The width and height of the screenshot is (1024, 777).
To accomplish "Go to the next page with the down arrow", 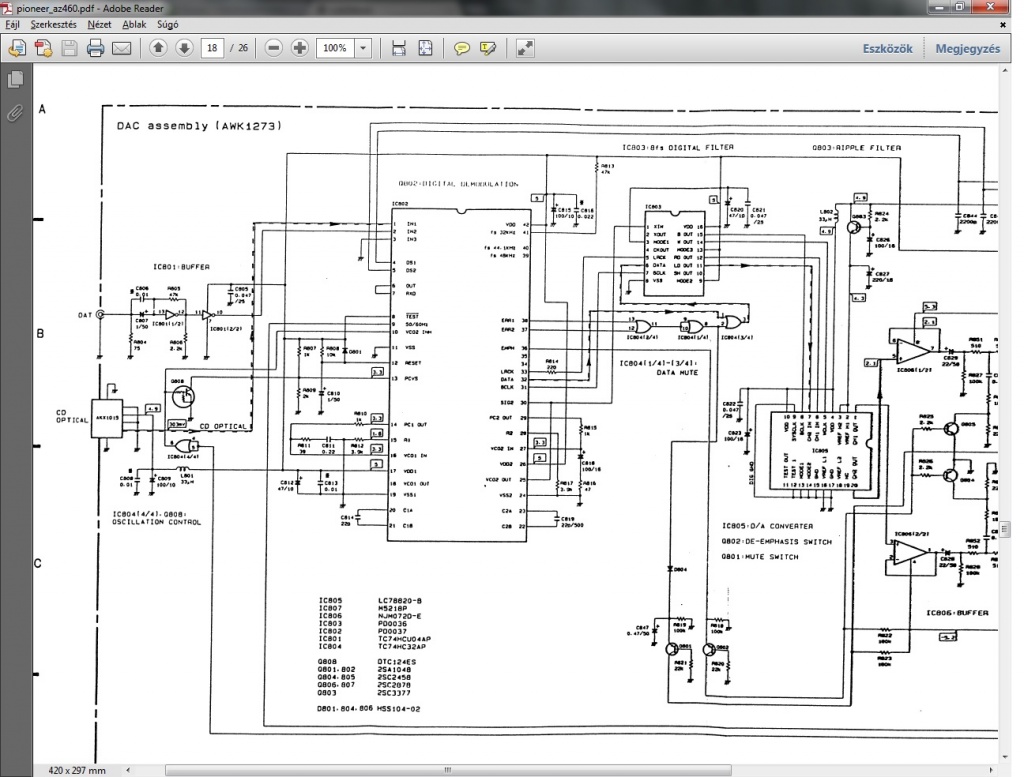I will point(184,48).
